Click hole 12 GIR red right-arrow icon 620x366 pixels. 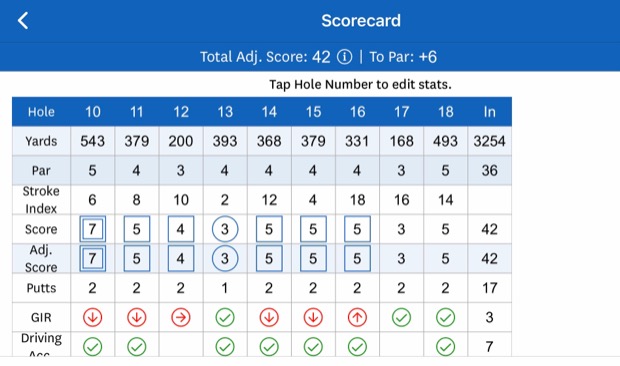tap(181, 317)
